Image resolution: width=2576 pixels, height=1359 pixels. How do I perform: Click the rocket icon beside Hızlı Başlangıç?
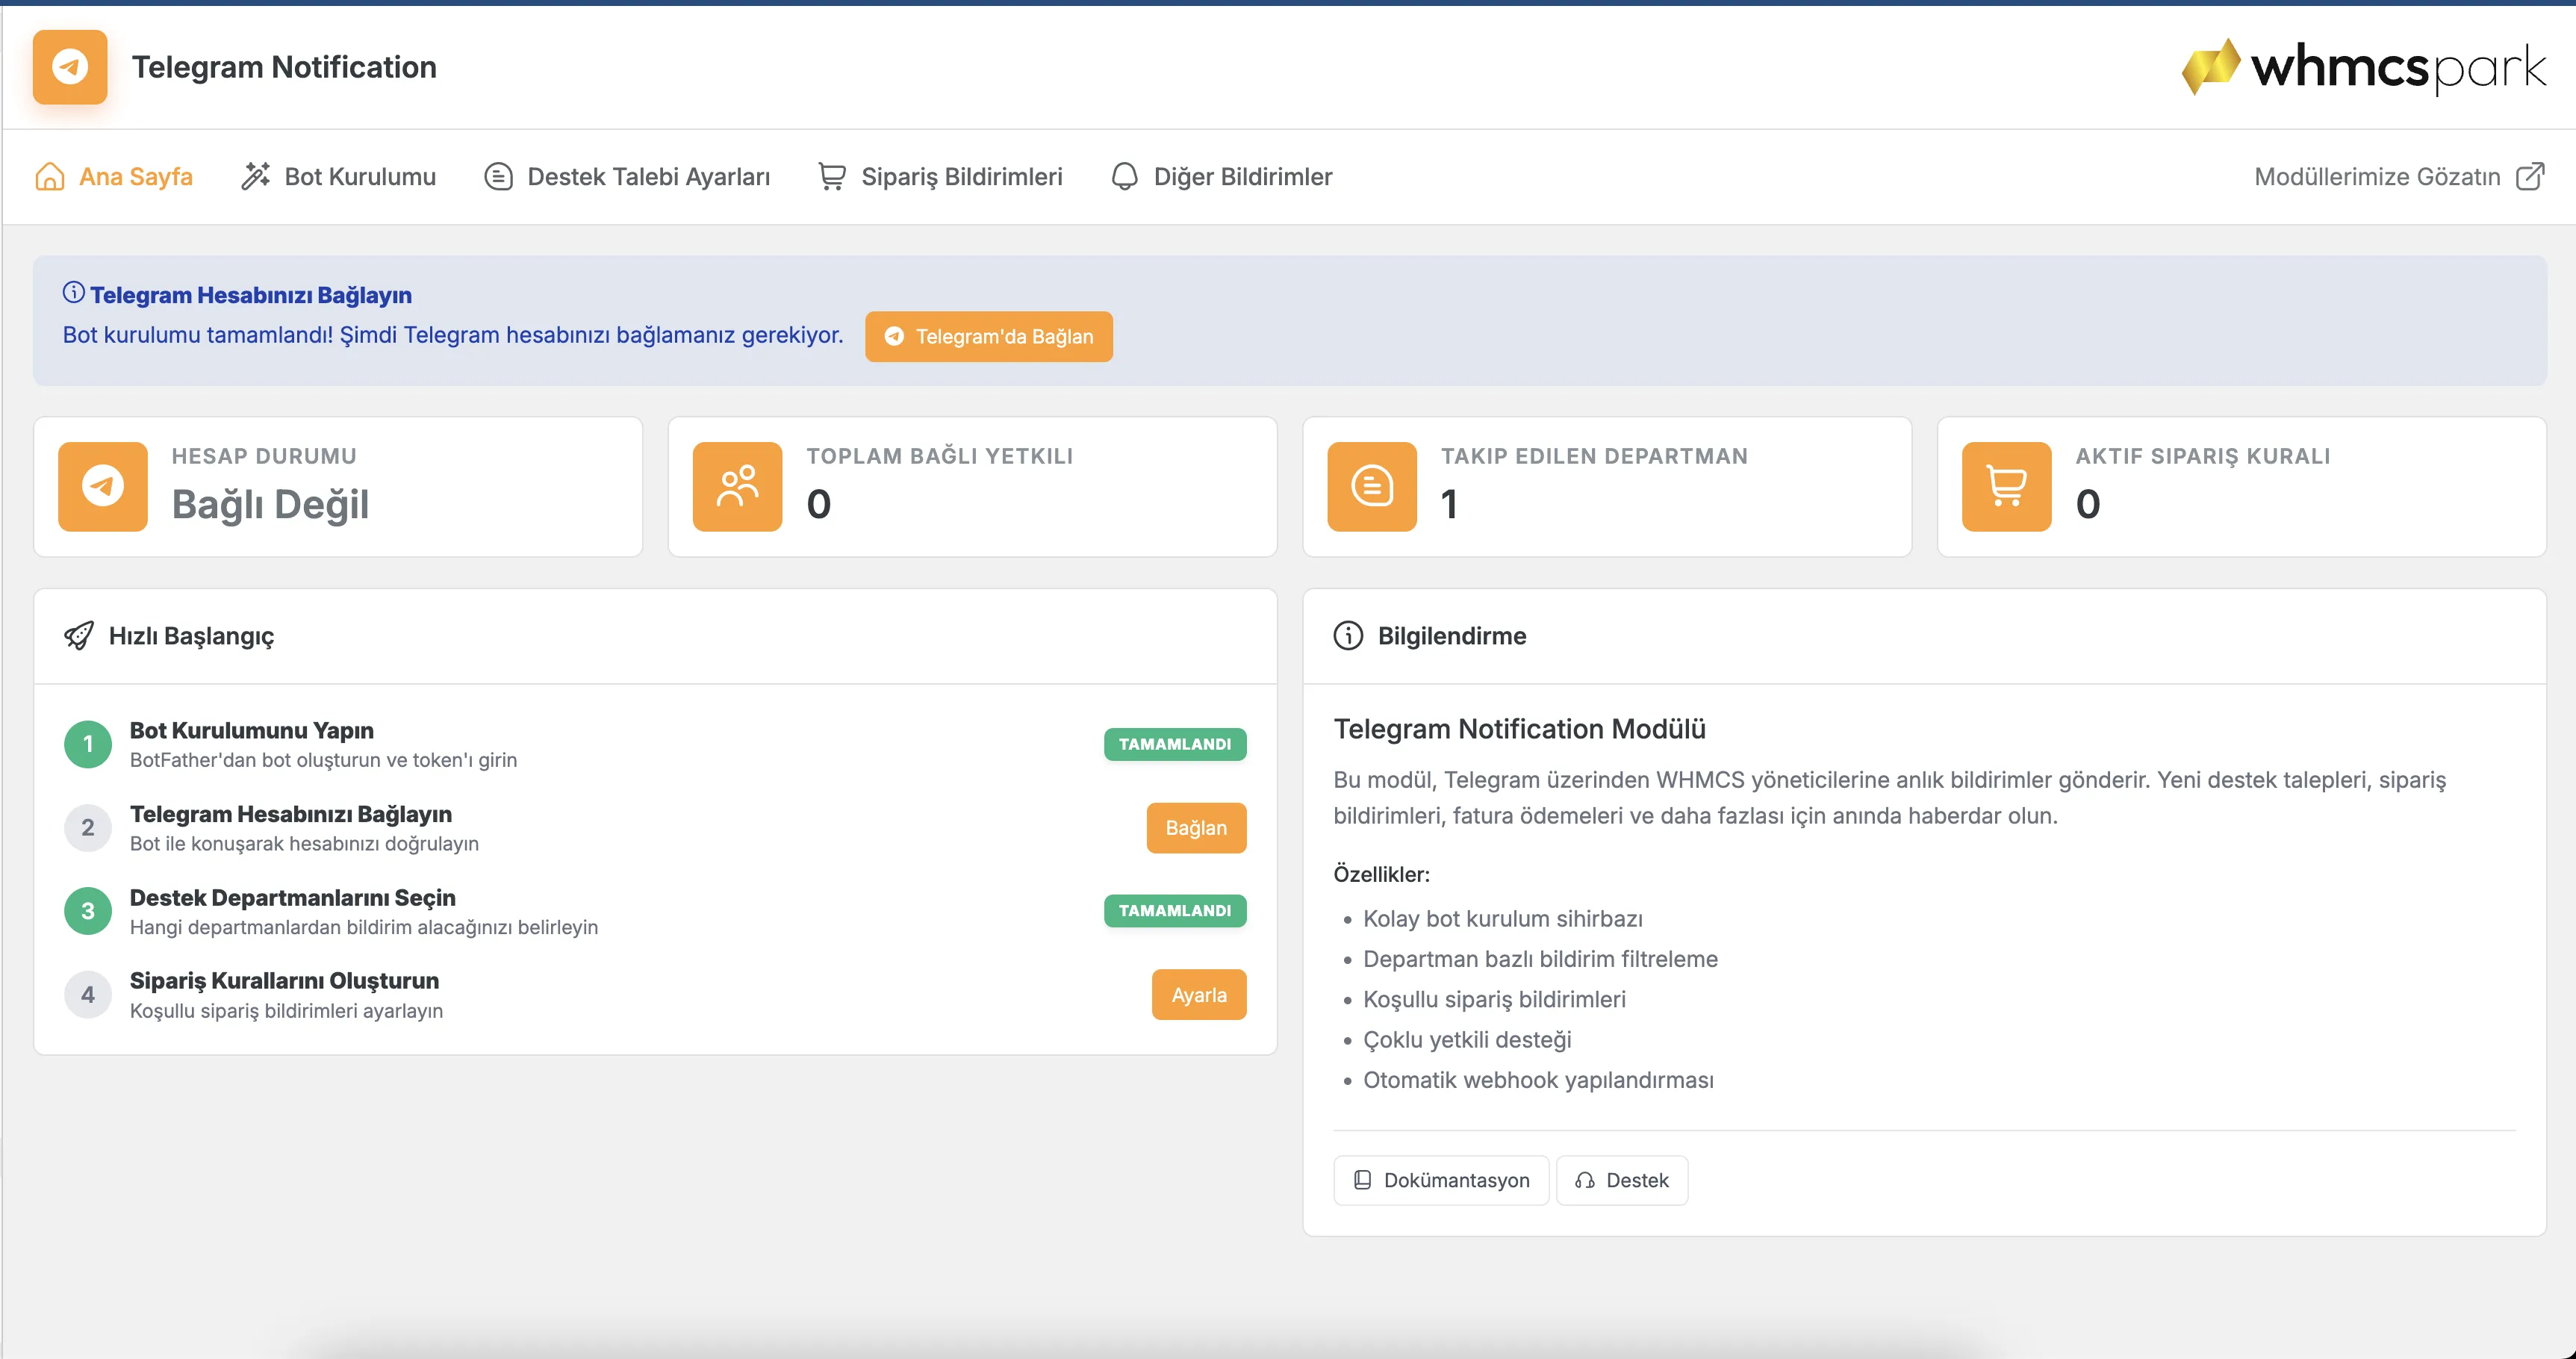[79, 636]
